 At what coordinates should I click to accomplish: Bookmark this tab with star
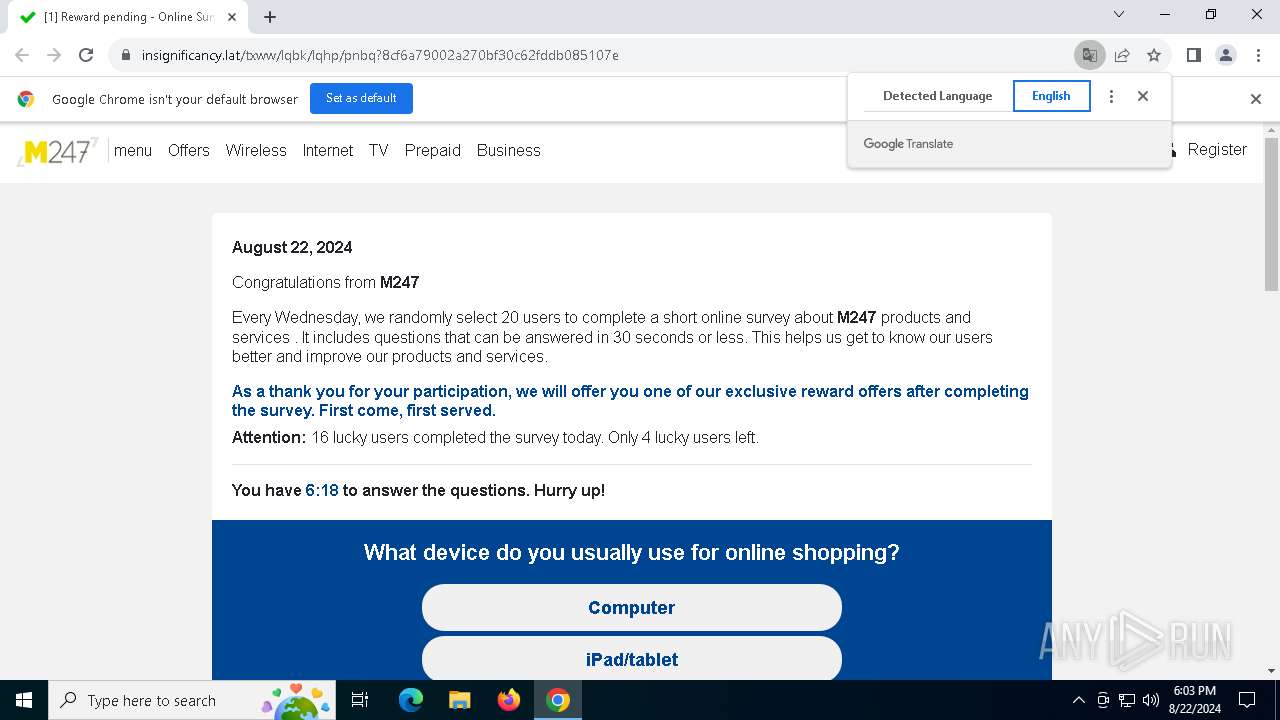tap(1154, 55)
